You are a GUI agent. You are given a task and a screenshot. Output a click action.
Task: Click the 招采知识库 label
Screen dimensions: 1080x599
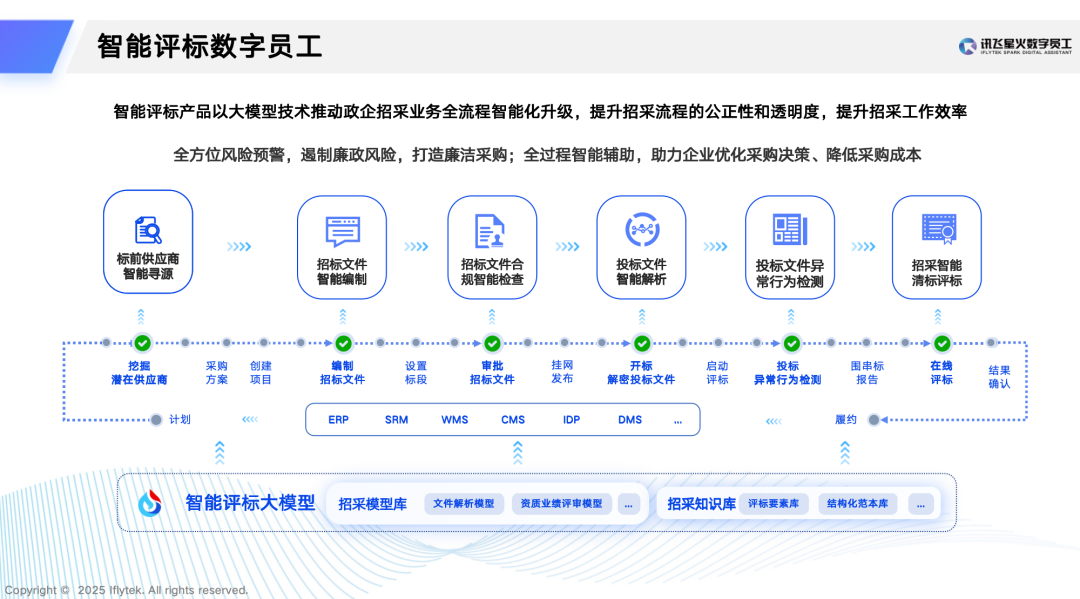pyautogui.click(x=701, y=504)
